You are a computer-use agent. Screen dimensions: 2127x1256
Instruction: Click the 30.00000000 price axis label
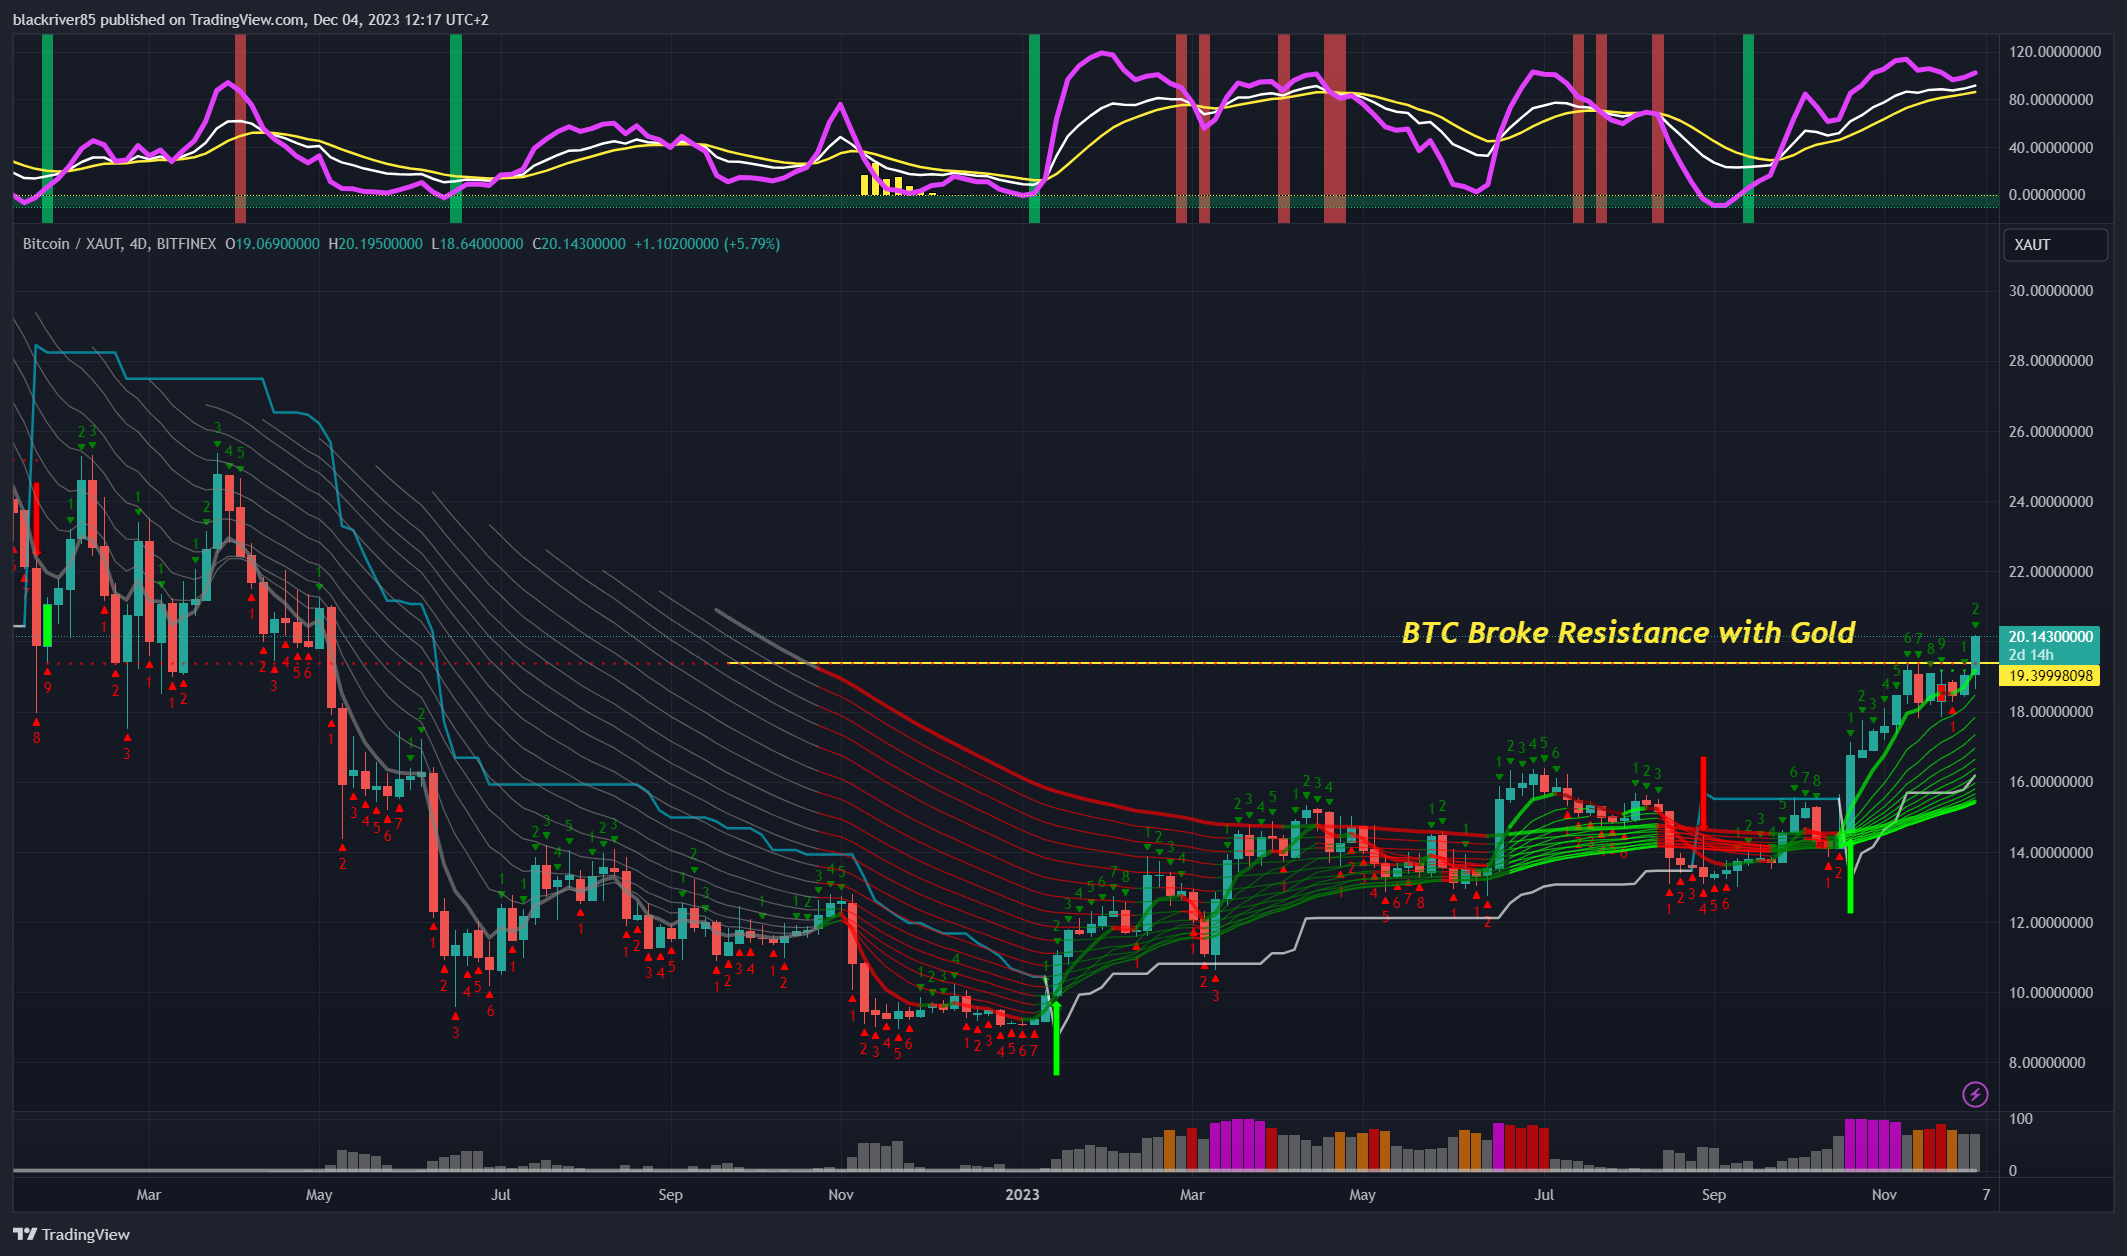coord(2050,291)
